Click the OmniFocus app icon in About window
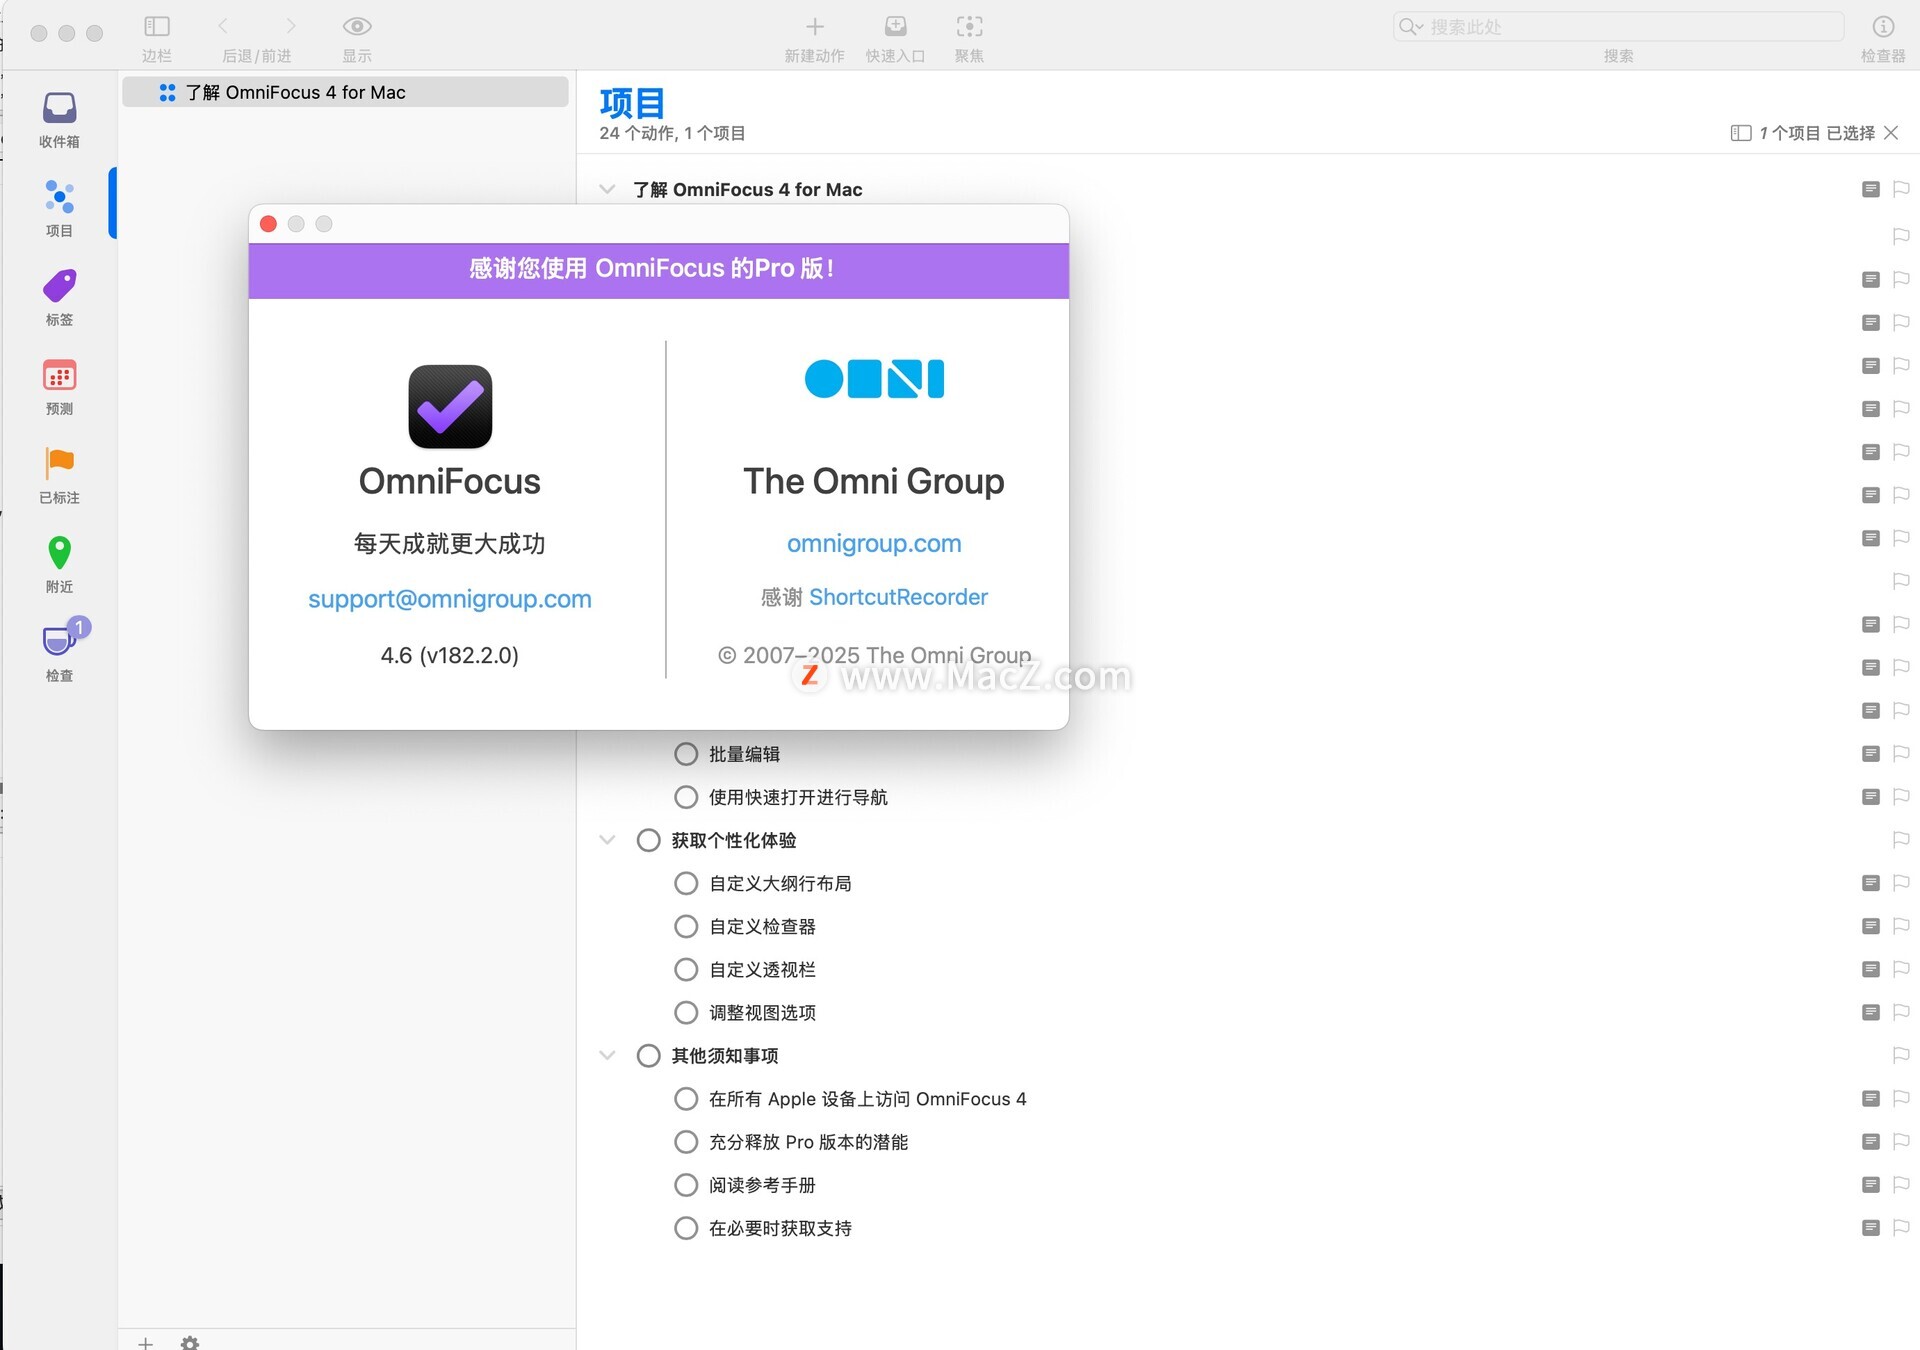Image resolution: width=1920 pixels, height=1350 pixels. (x=450, y=406)
